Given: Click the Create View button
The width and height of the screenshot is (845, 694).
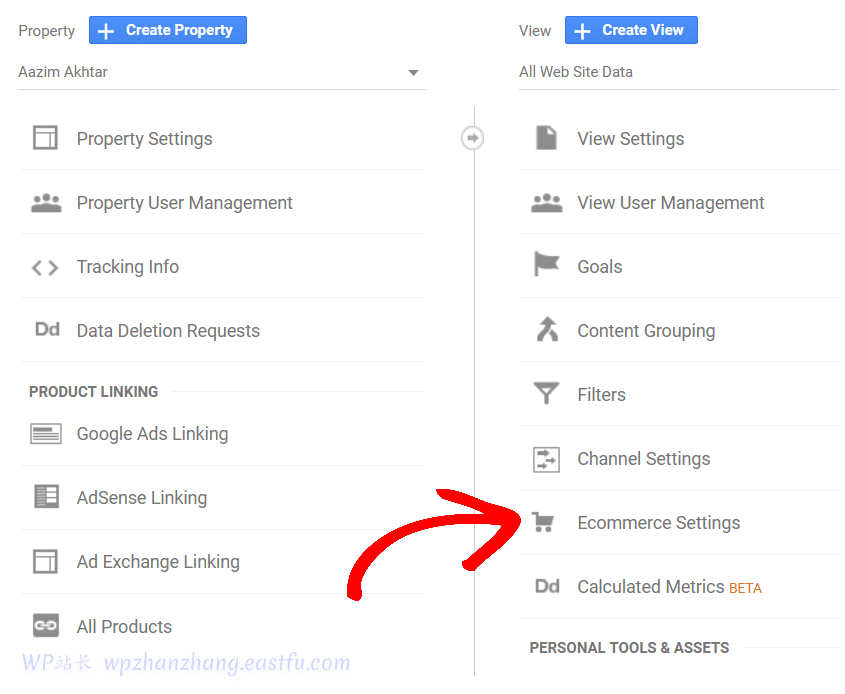Looking at the screenshot, I should click(631, 30).
